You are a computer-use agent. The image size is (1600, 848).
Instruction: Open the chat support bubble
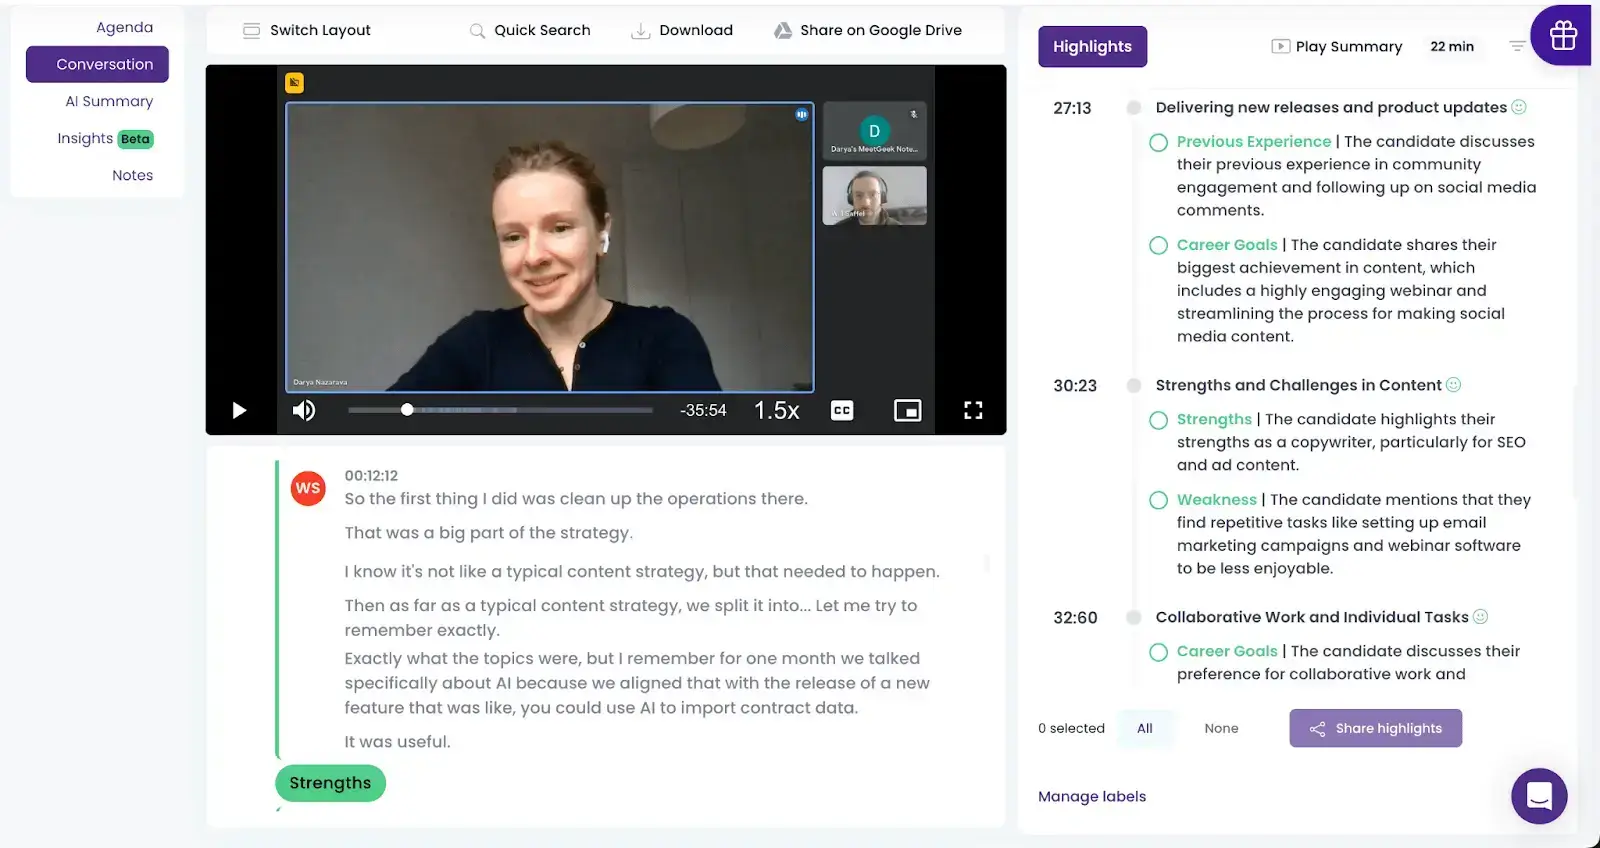1539,796
